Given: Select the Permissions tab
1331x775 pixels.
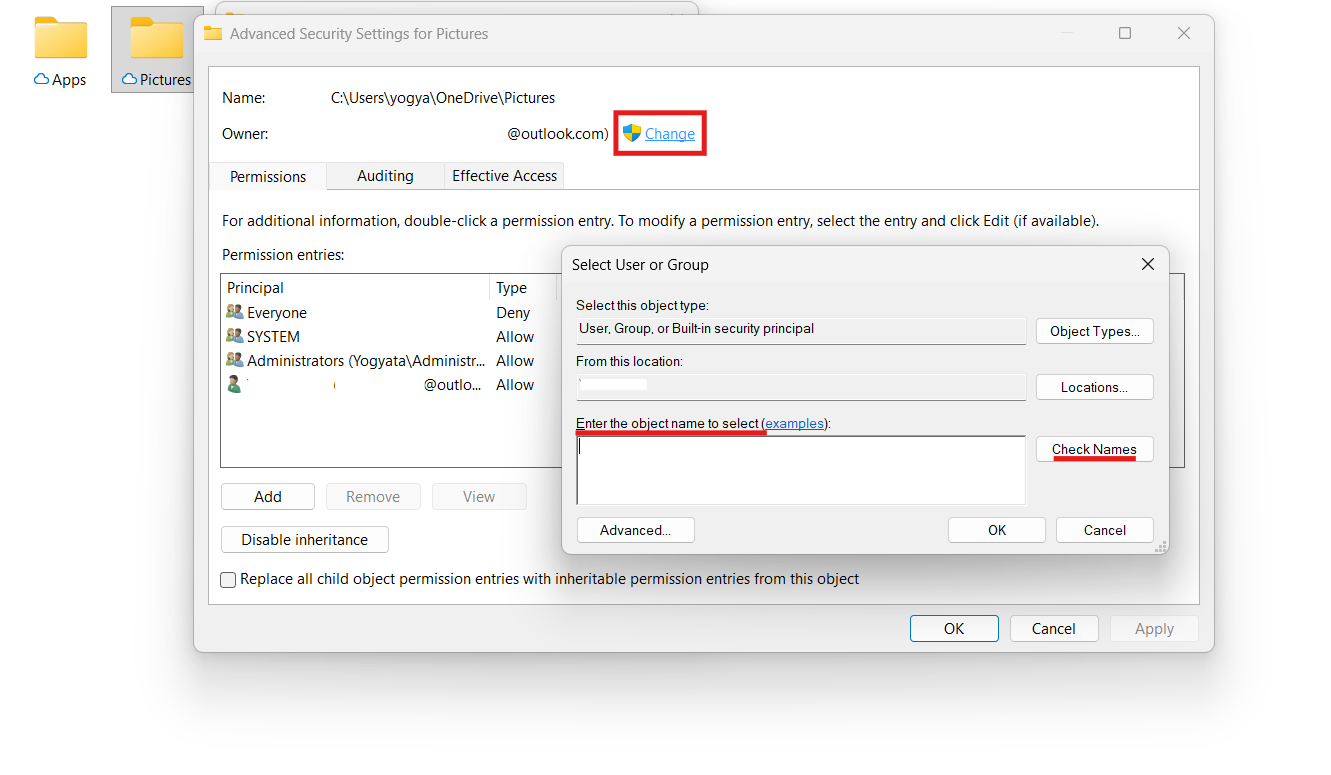Looking at the screenshot, I should pos(267,176).
